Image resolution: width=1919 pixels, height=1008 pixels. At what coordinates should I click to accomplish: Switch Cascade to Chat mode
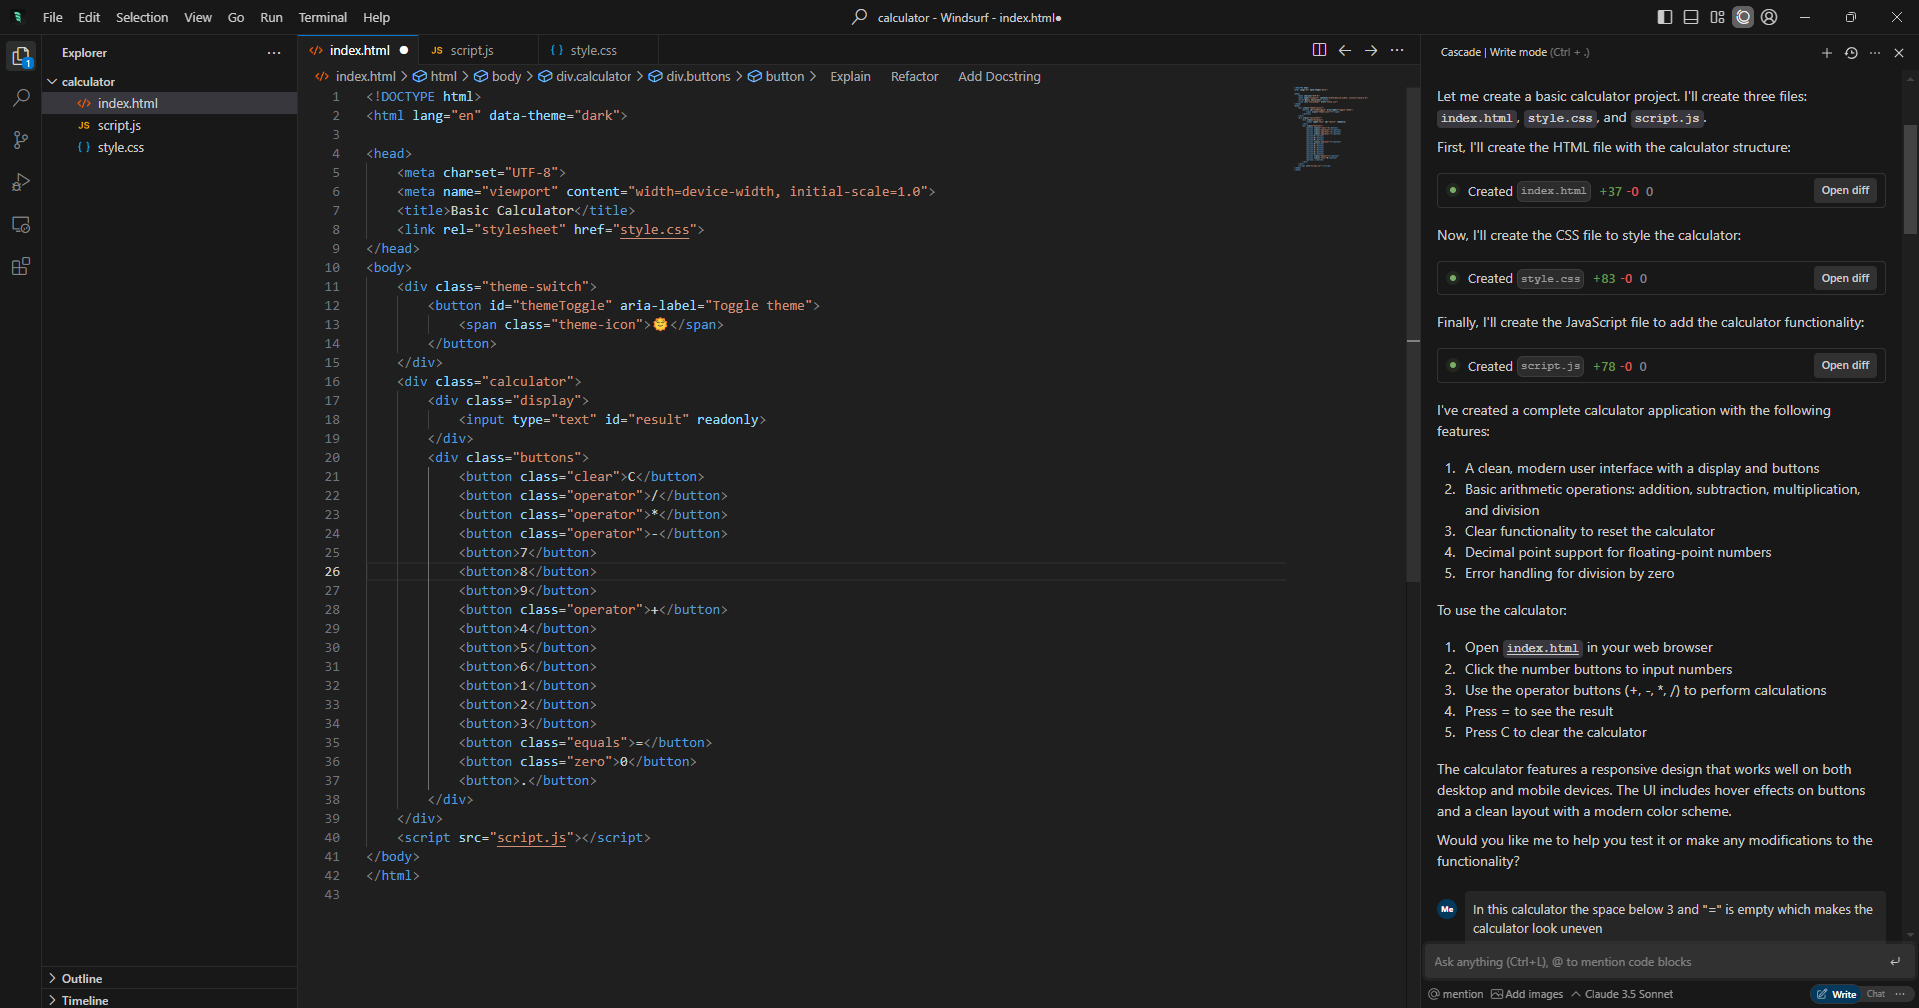click(1876, 994)
